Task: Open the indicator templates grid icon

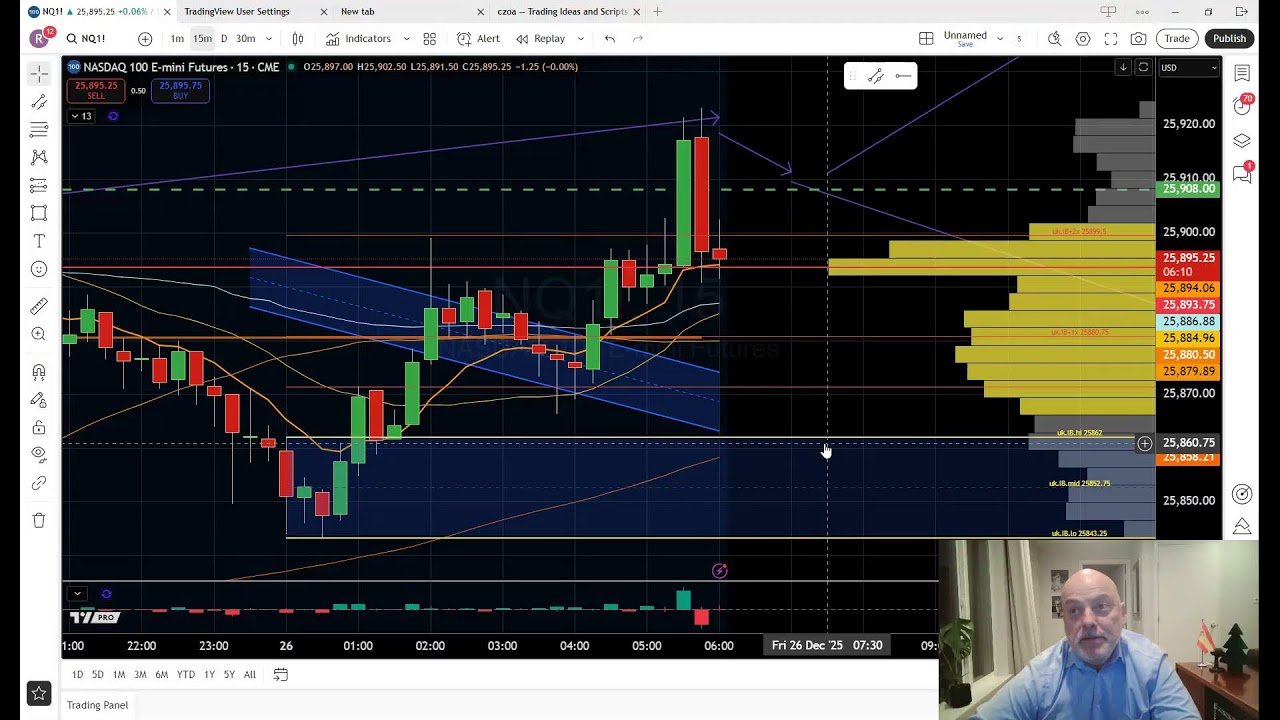Action: [x=429, y=39]
